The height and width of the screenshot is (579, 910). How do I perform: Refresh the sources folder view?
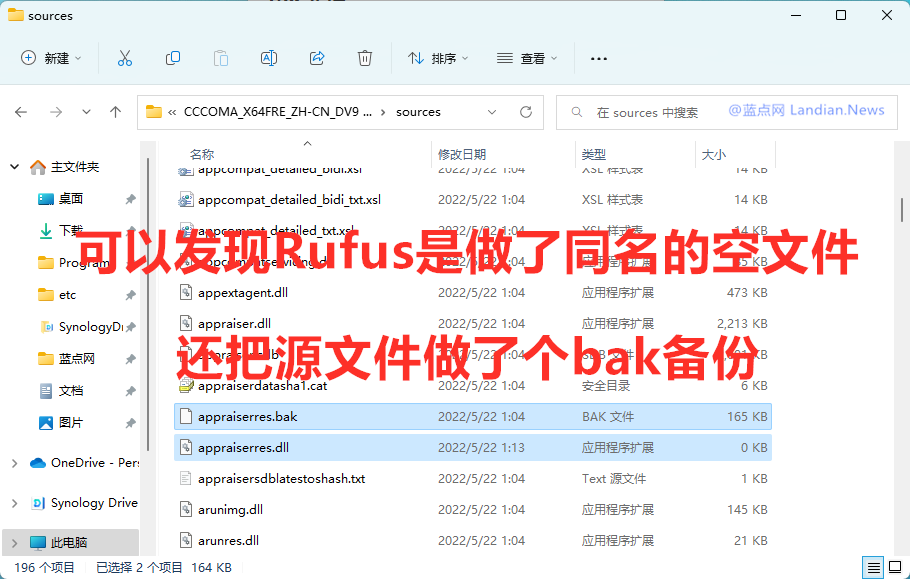525,112
